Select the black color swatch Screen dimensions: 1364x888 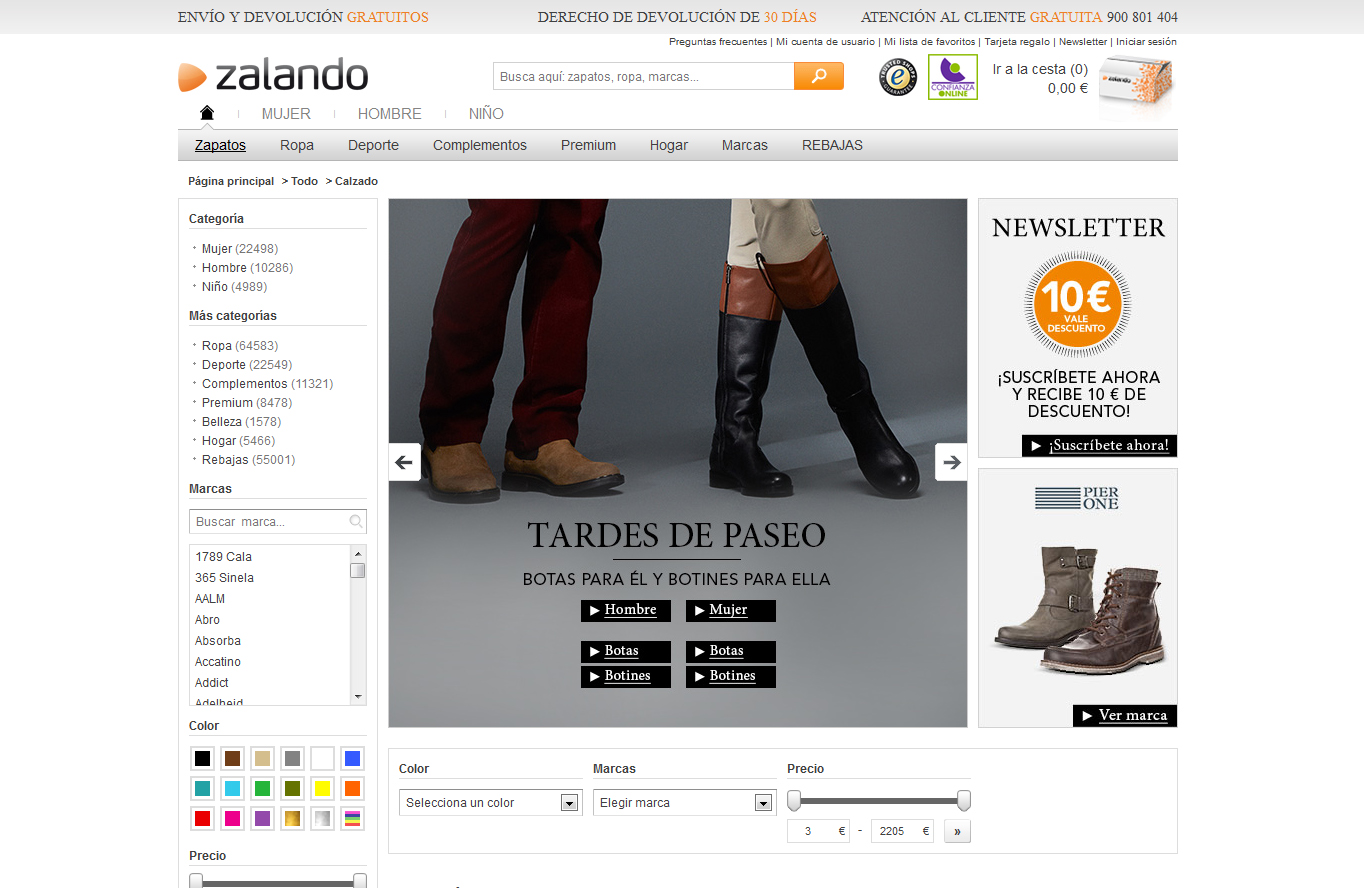click(x=203, y=758)
